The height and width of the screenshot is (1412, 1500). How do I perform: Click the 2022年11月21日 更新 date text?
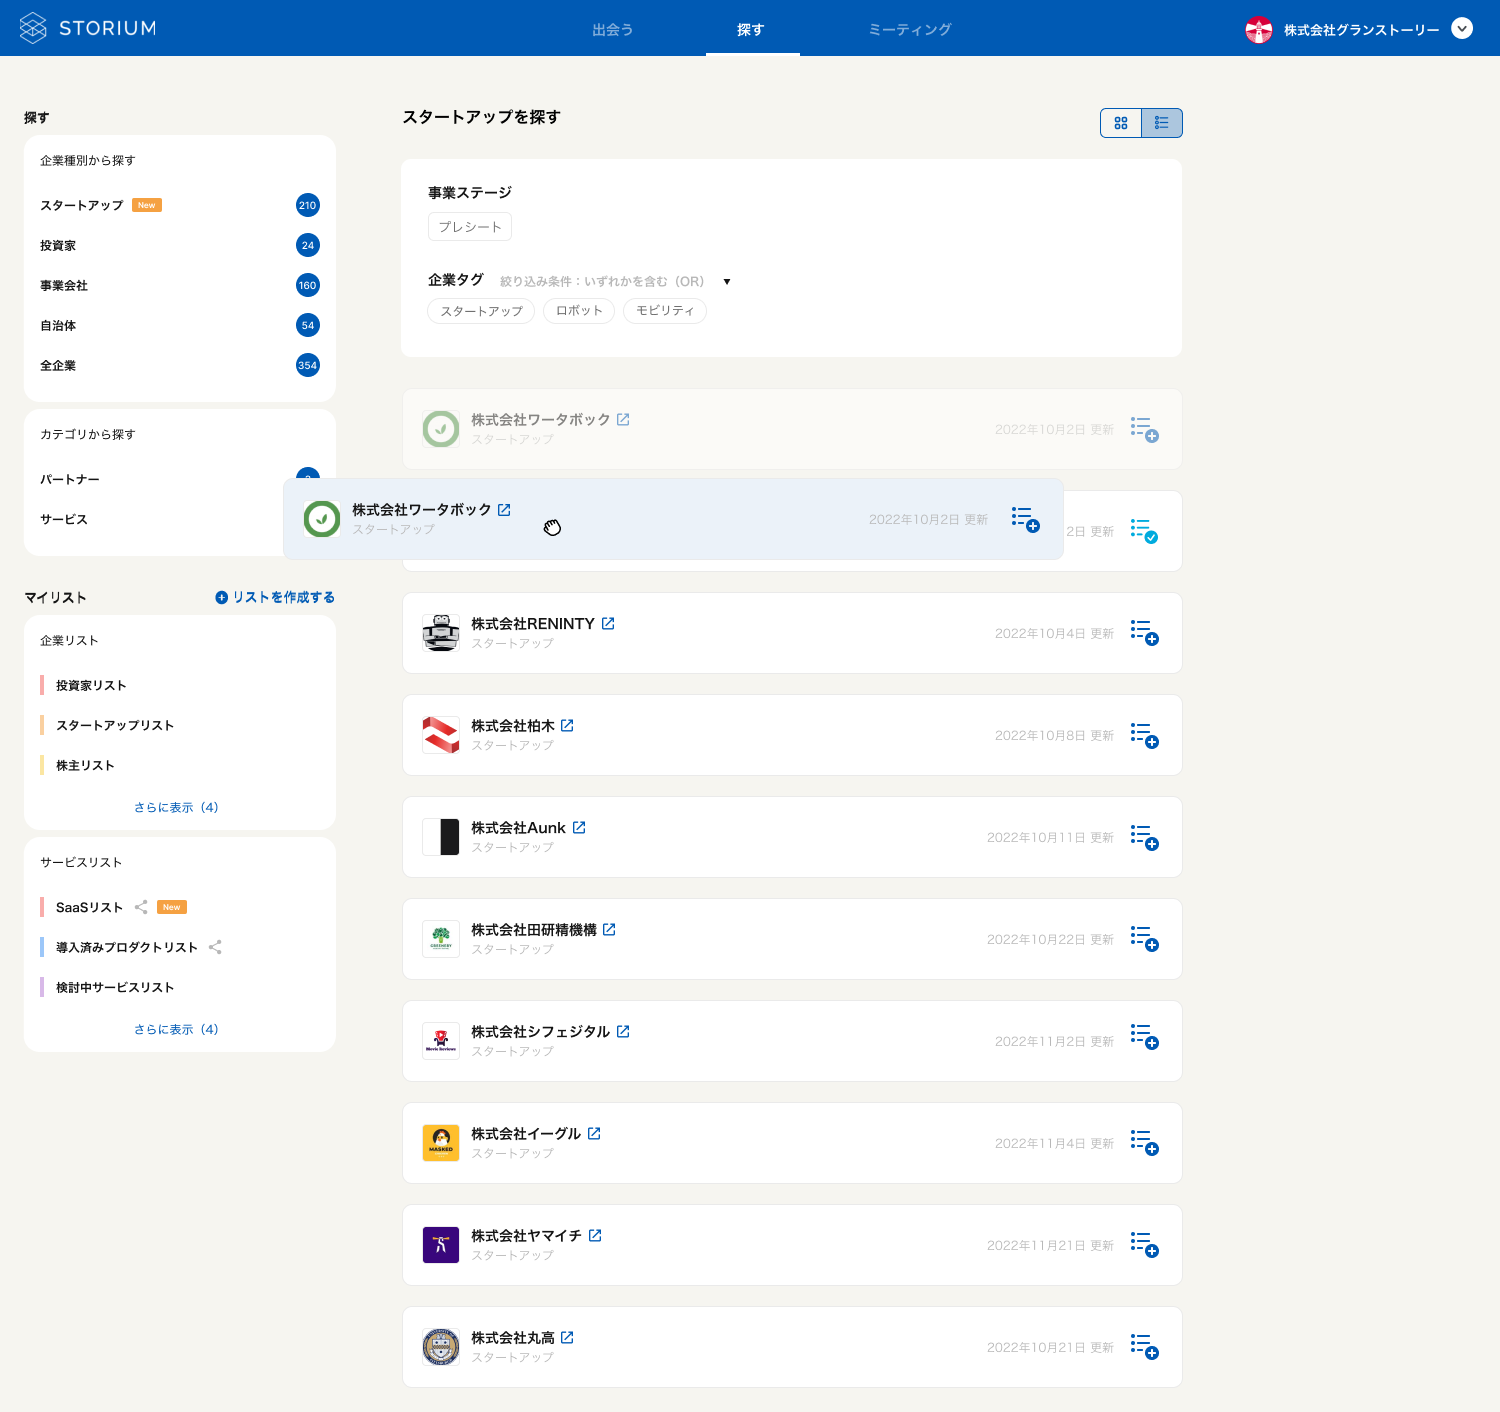coord(1050,1246)
